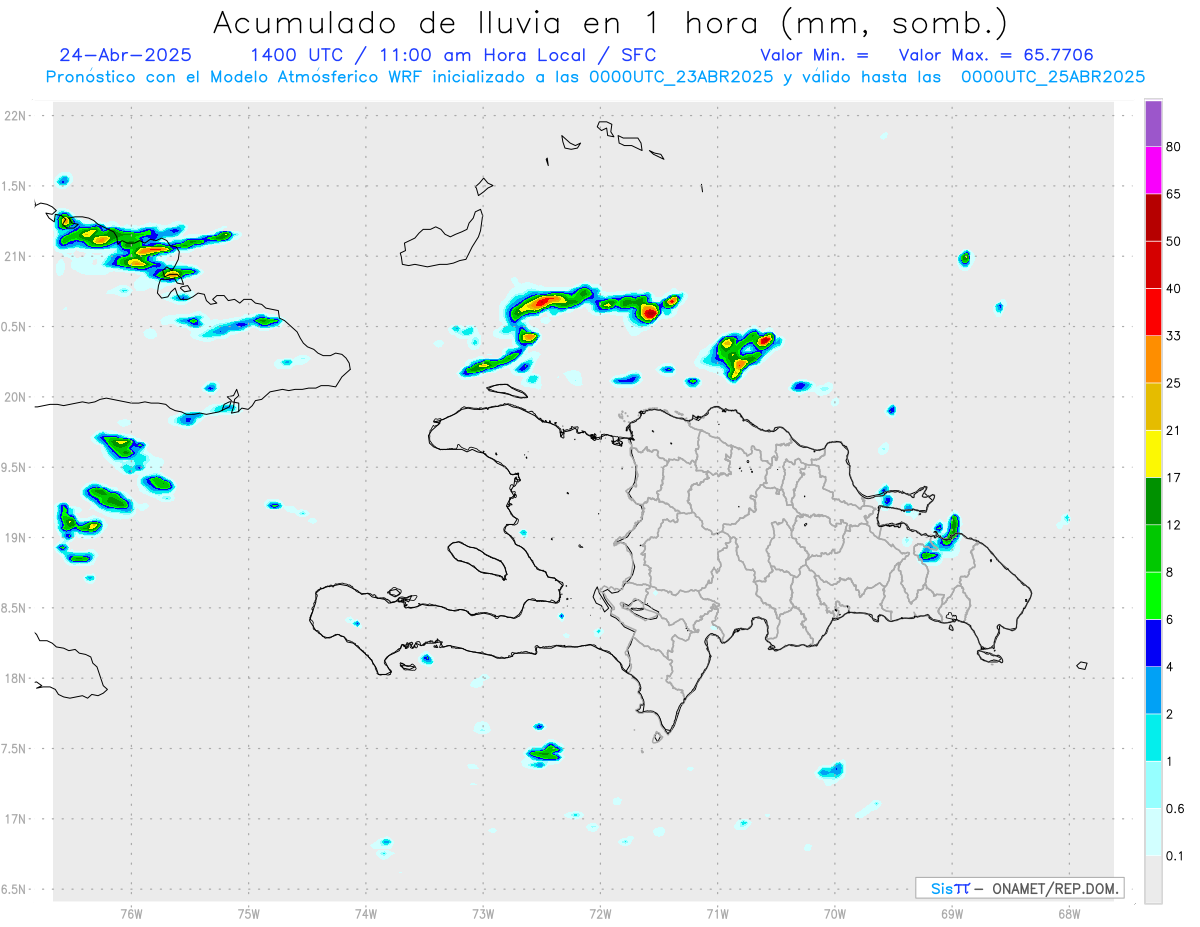This screenshot has width=1200, height=927.
Task: Click the '68W' longitude label
Action: coord(1069,913)
